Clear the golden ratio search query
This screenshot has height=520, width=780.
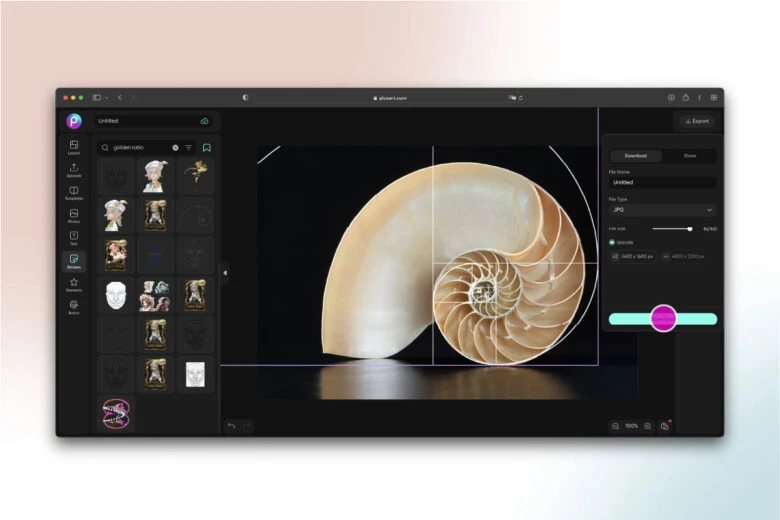coord(175,147)
